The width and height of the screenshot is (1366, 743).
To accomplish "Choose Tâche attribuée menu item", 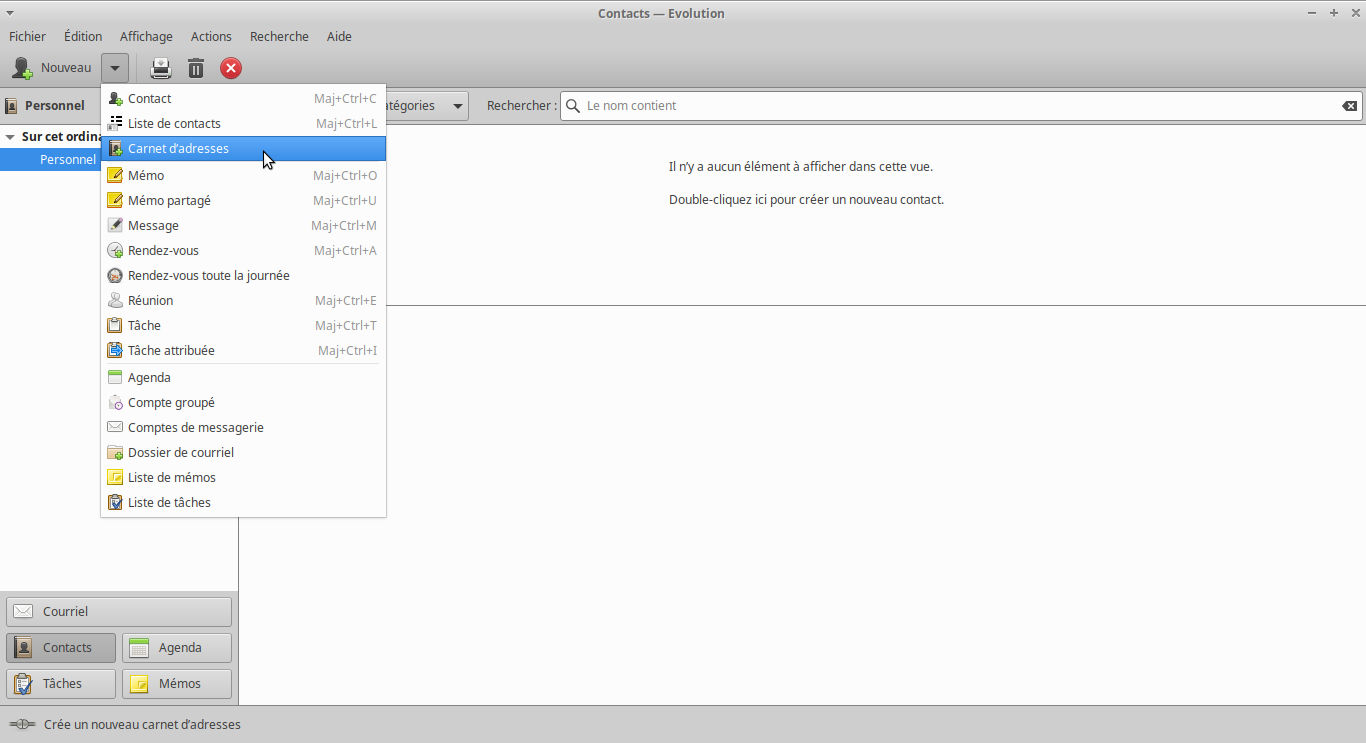I will (171, 351).
